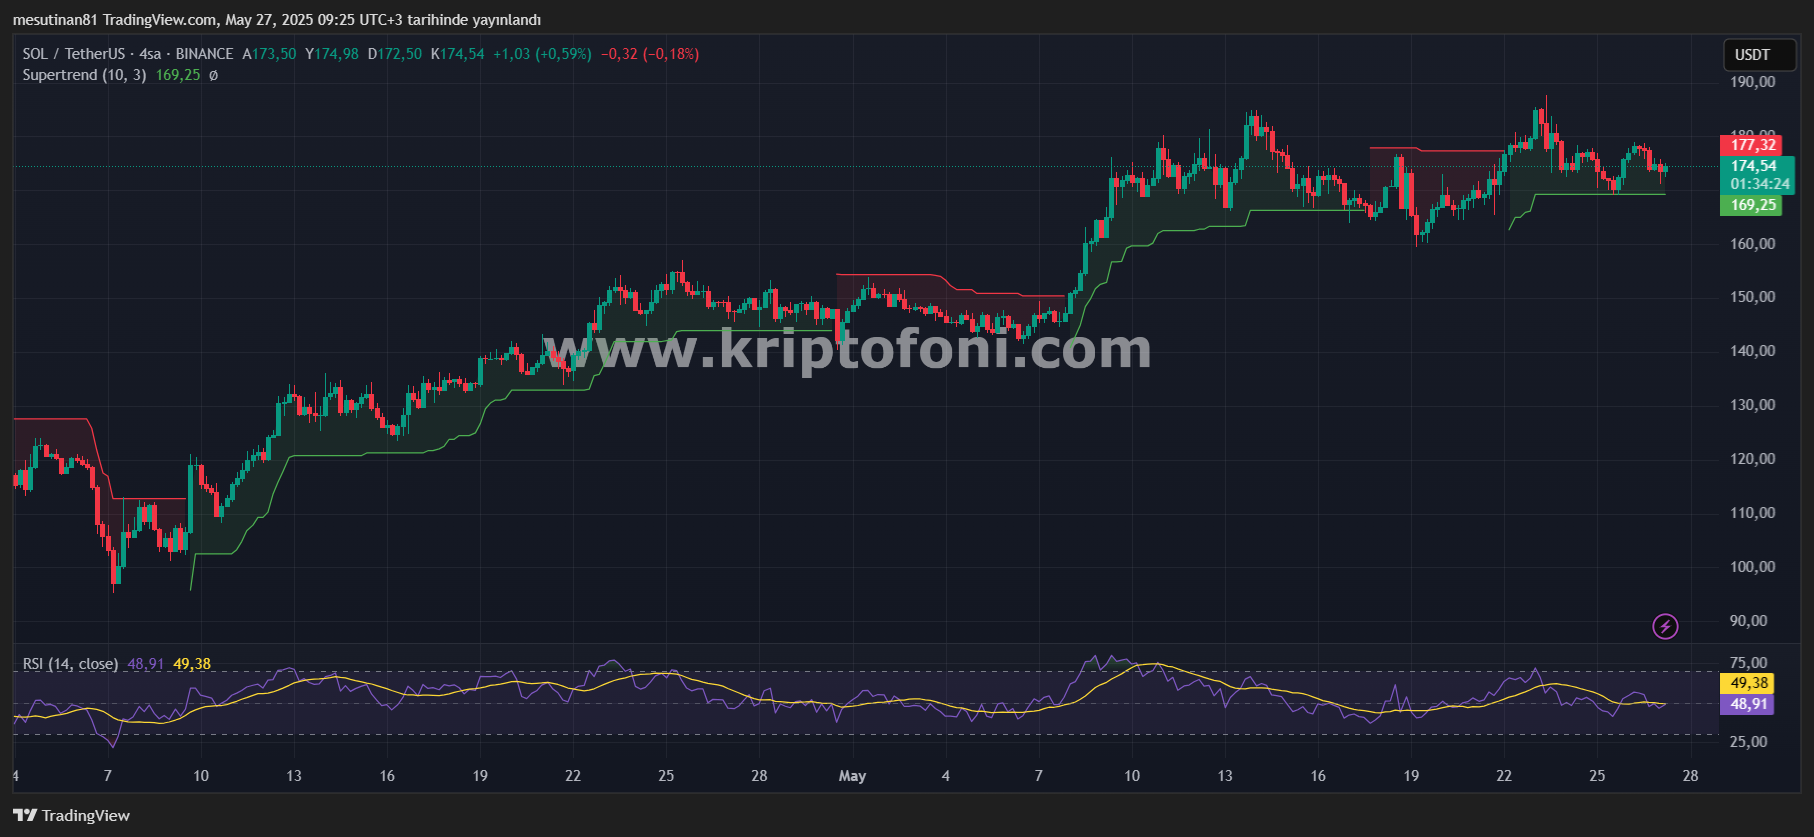
Task: Click the lightning bolt flash icon
Action: tap(1665, 626)
